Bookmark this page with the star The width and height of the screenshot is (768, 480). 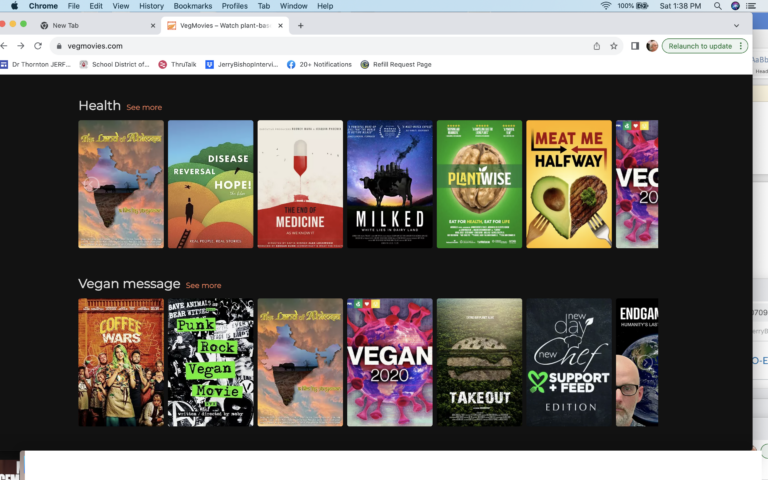tap(614, 46)
